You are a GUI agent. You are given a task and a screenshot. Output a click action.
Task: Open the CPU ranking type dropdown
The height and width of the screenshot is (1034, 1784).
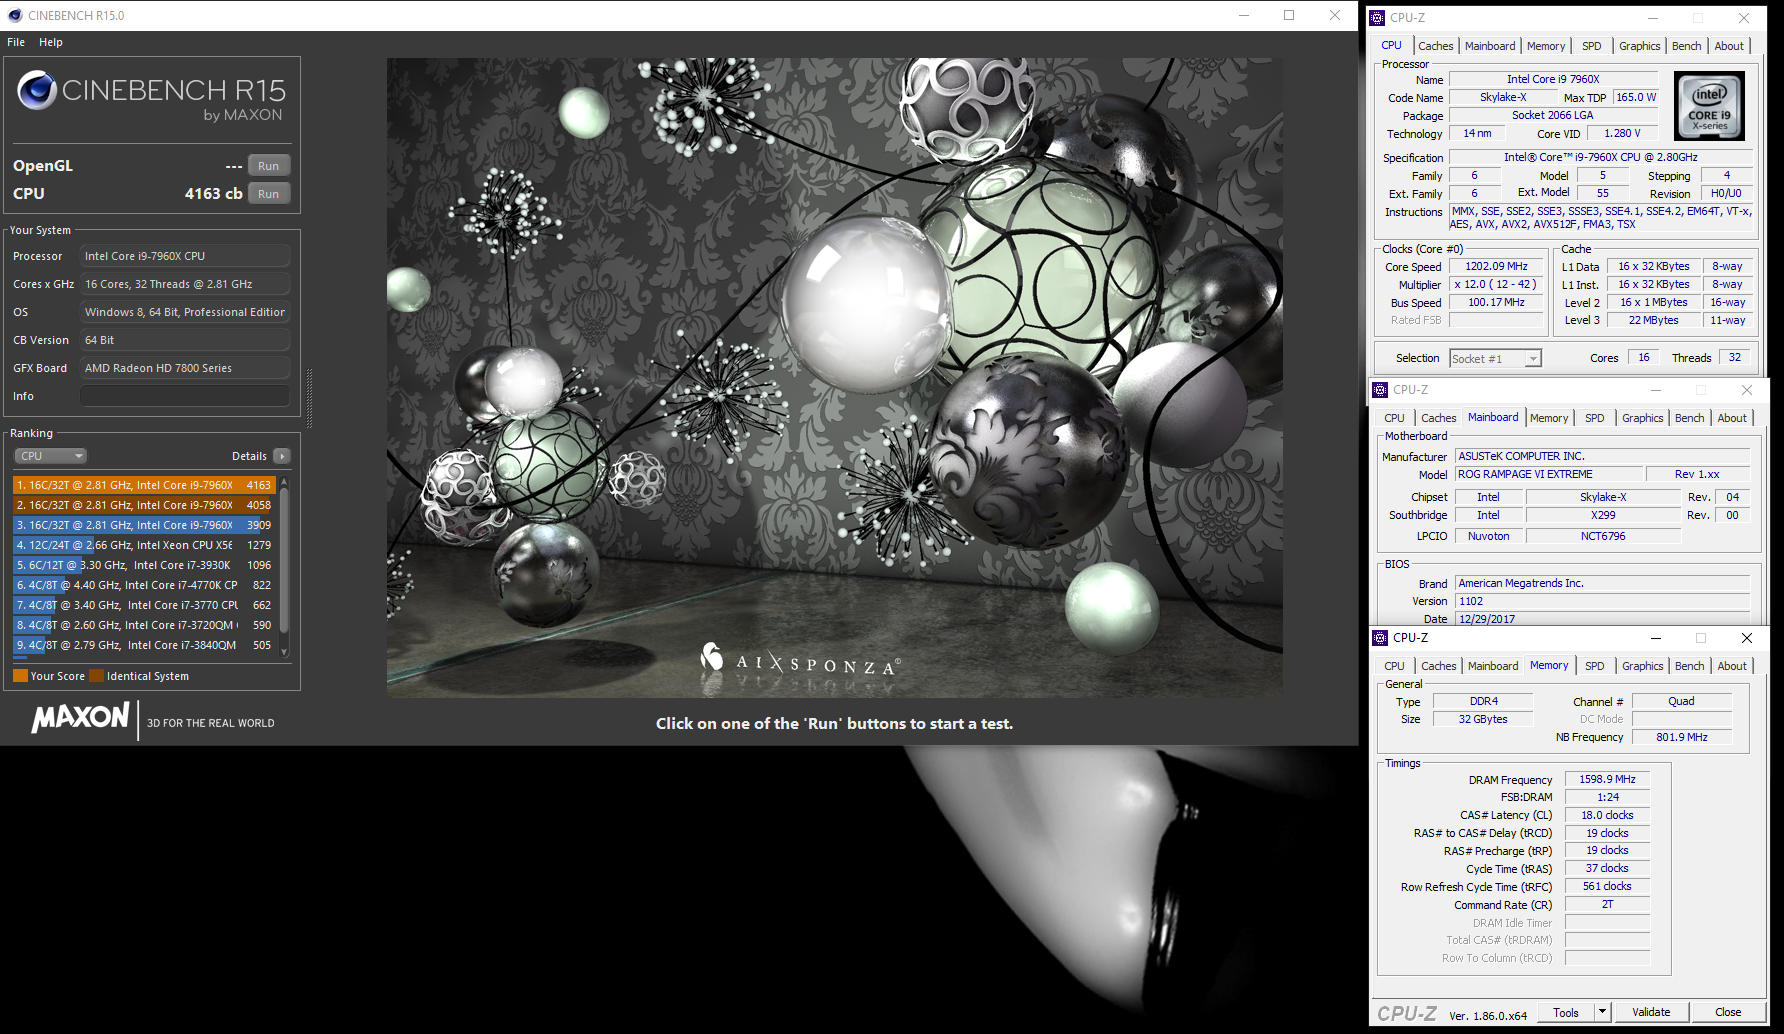pos(50,456)
